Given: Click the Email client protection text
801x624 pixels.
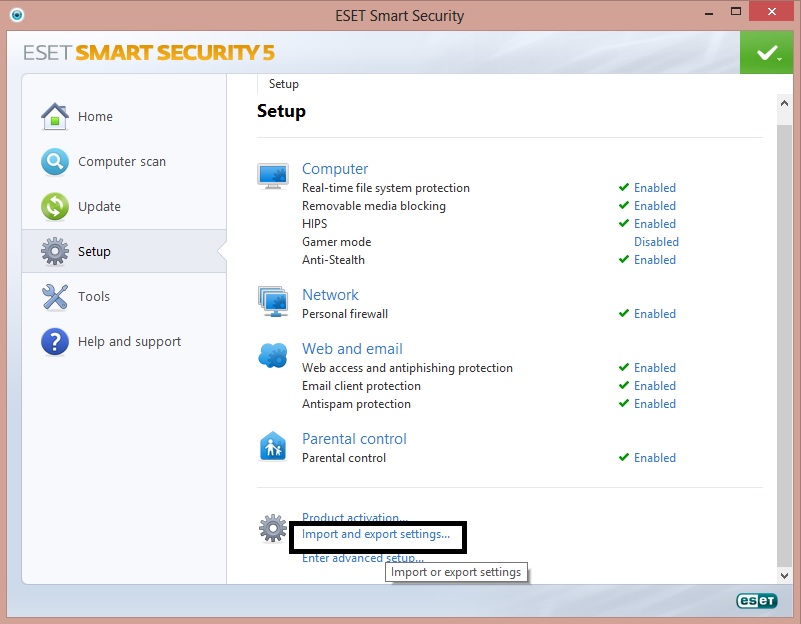Looking at the screenshot, I should click(x=361, y=386).
